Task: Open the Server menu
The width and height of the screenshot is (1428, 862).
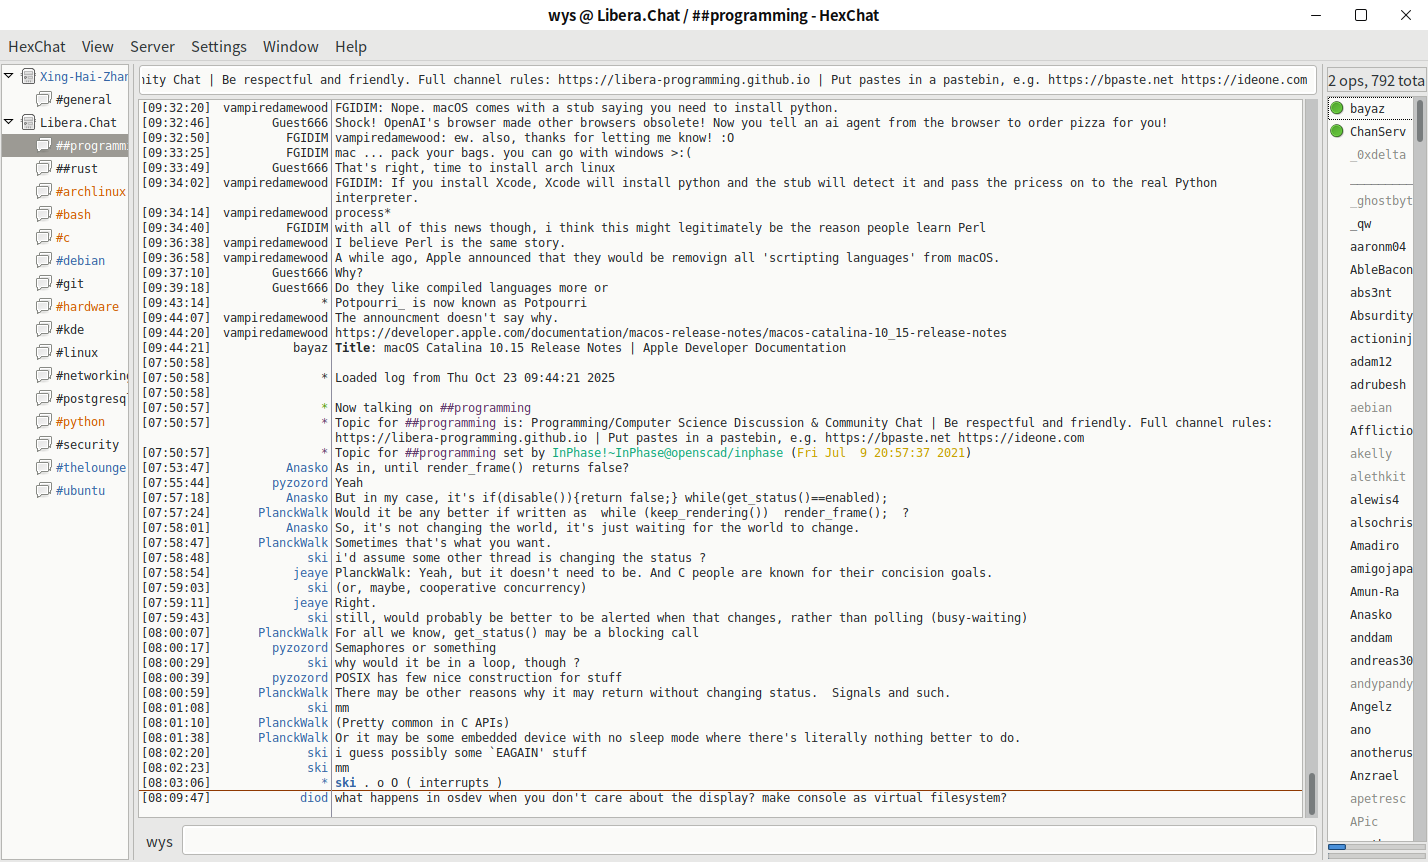Action: 152,46
